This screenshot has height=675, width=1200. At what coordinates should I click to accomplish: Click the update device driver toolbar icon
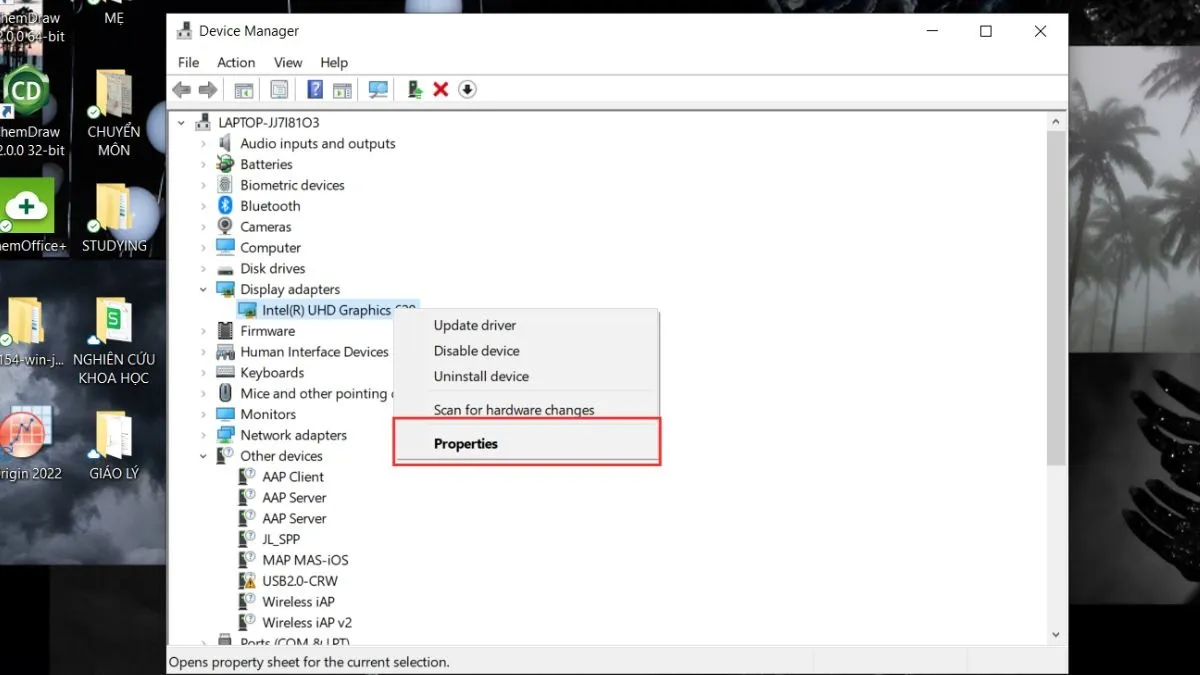415,90
